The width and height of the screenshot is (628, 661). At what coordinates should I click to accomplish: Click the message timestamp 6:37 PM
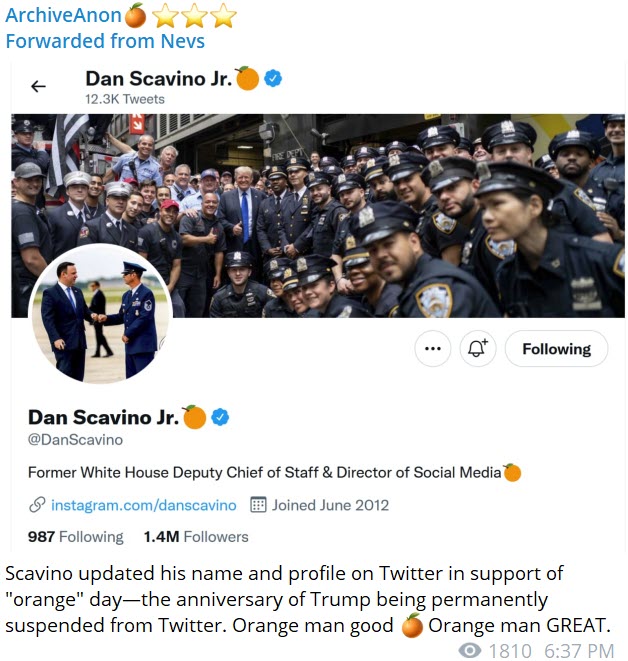(x=579, y=650)
